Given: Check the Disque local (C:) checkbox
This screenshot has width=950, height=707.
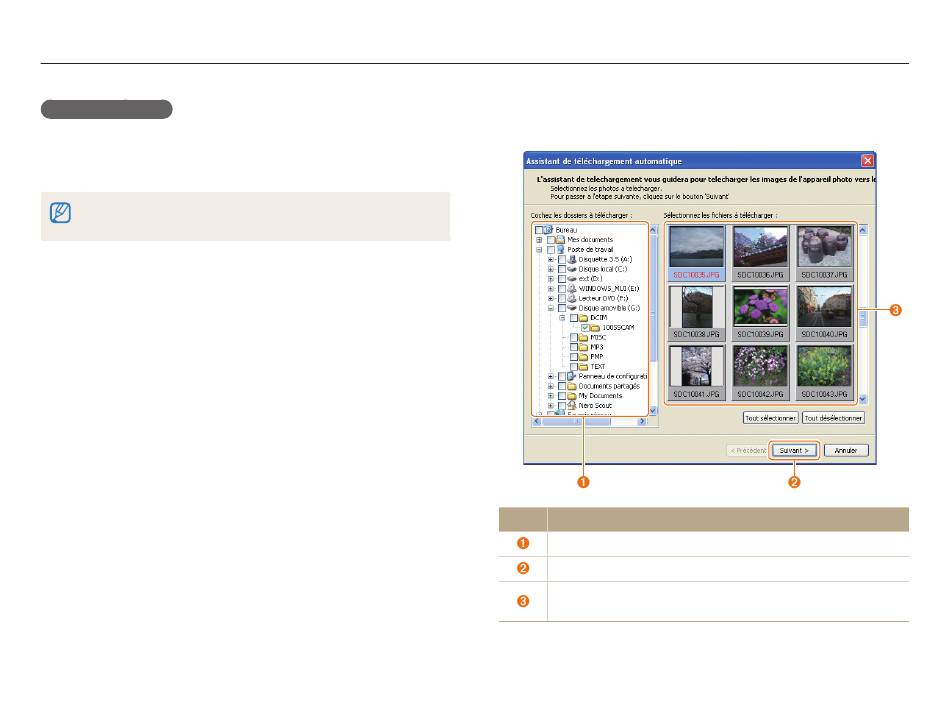Looking at the screenshot, I should [x=562, y=269].
